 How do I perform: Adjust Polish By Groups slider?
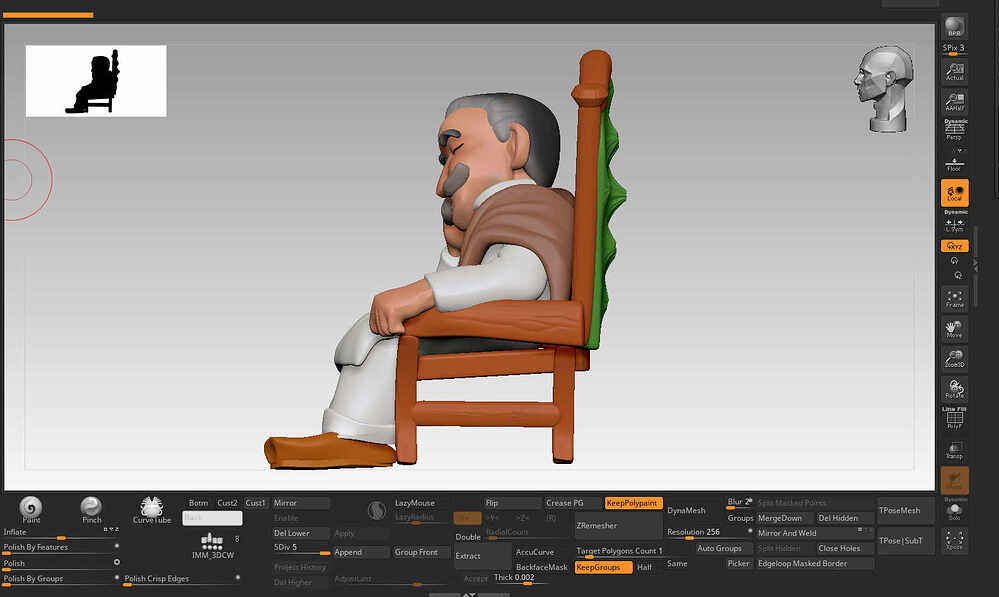coord(61,580)
